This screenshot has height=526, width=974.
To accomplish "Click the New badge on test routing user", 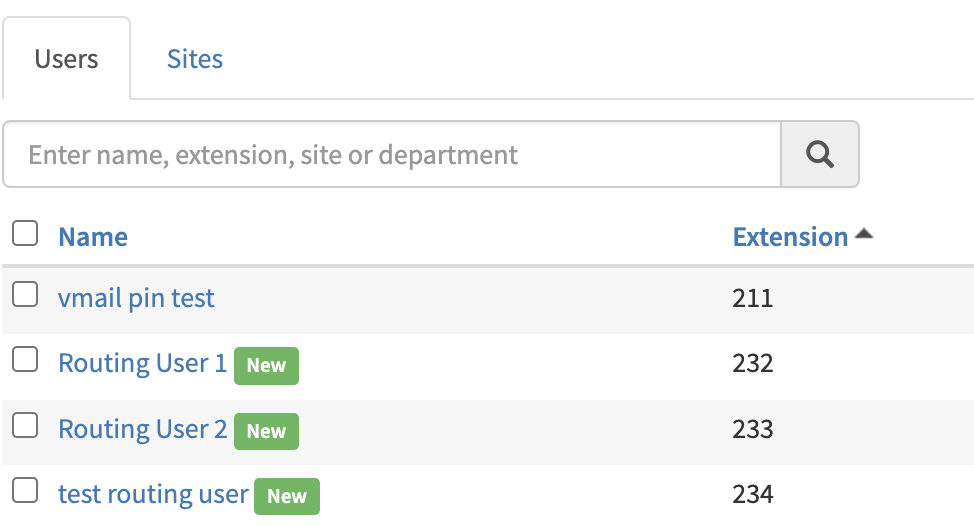I will click(287, 496).
